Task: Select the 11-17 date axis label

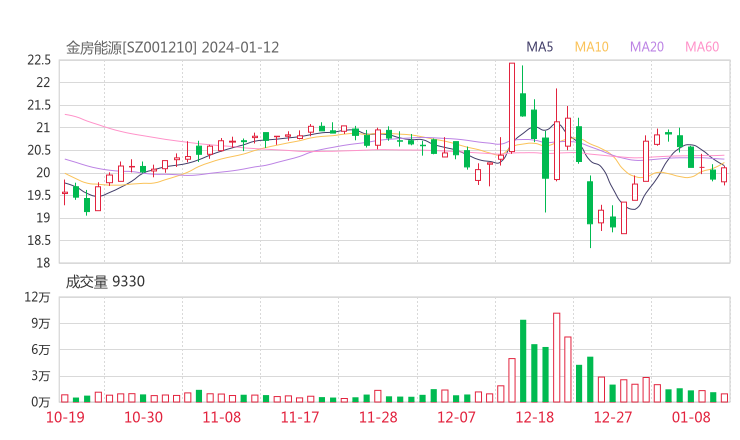Action: tap(299, 417)
